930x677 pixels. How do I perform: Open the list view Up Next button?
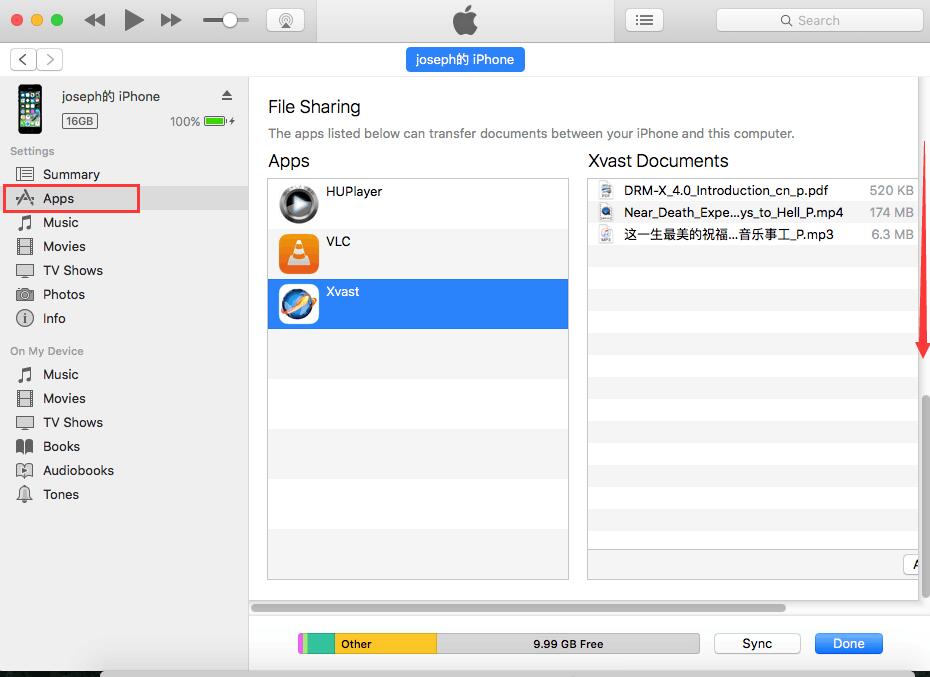click(644, 20)
